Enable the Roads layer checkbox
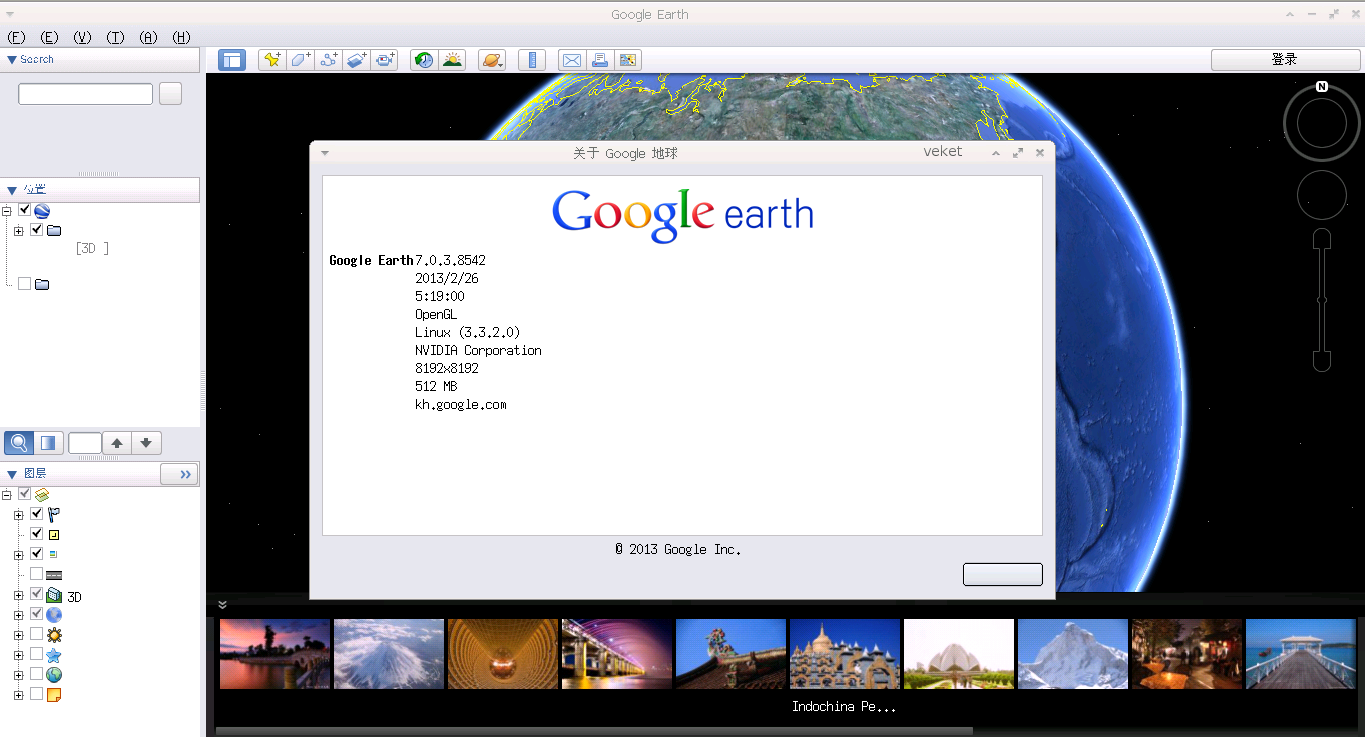Viewport: 1365px width, 737px height. 36,573
